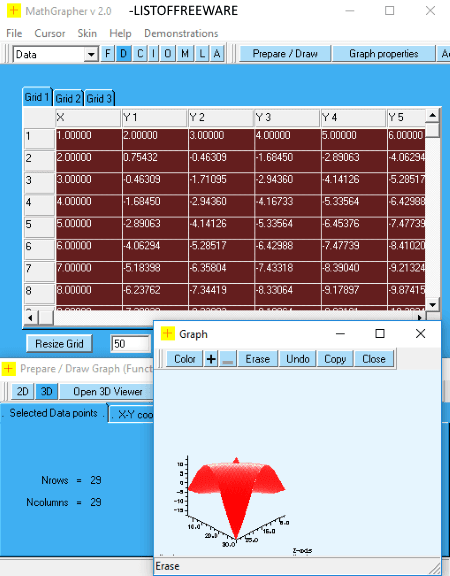Click the Graph window yellow plus icon

click(x=168, y=334)
